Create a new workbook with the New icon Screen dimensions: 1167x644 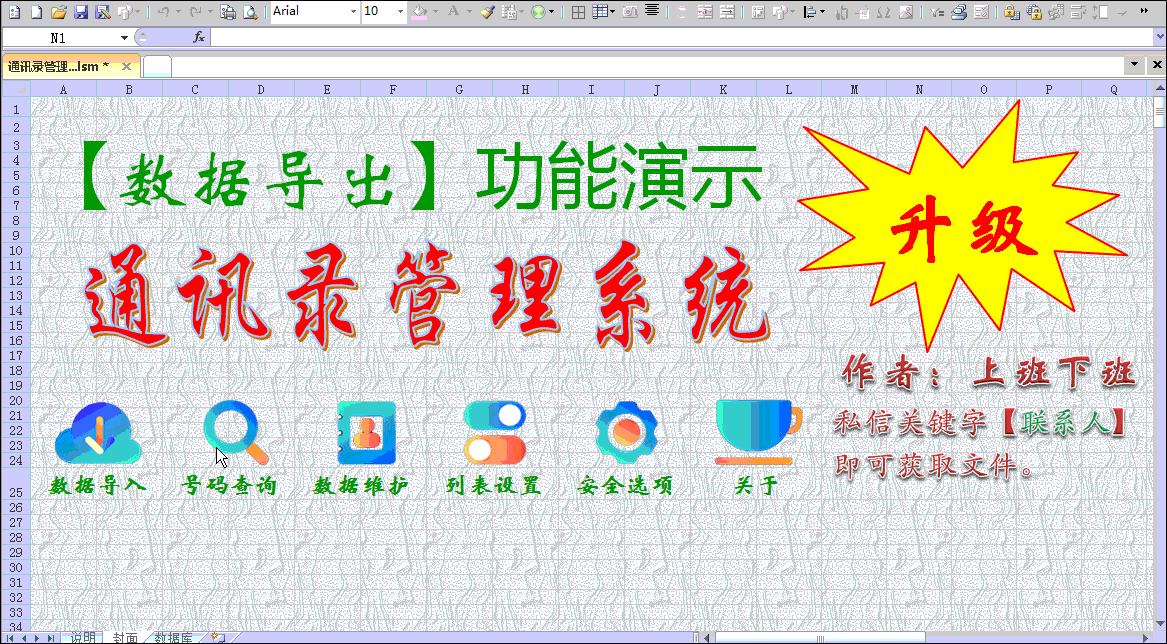pos(36,12)
